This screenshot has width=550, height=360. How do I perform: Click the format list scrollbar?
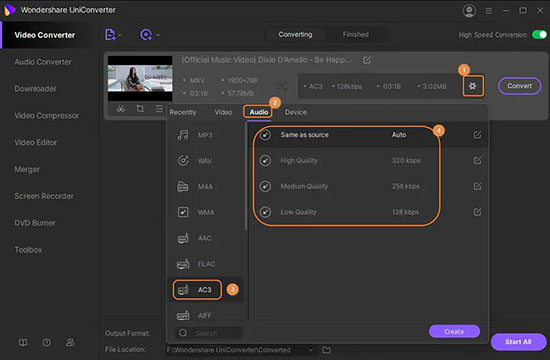coord(246,177)
